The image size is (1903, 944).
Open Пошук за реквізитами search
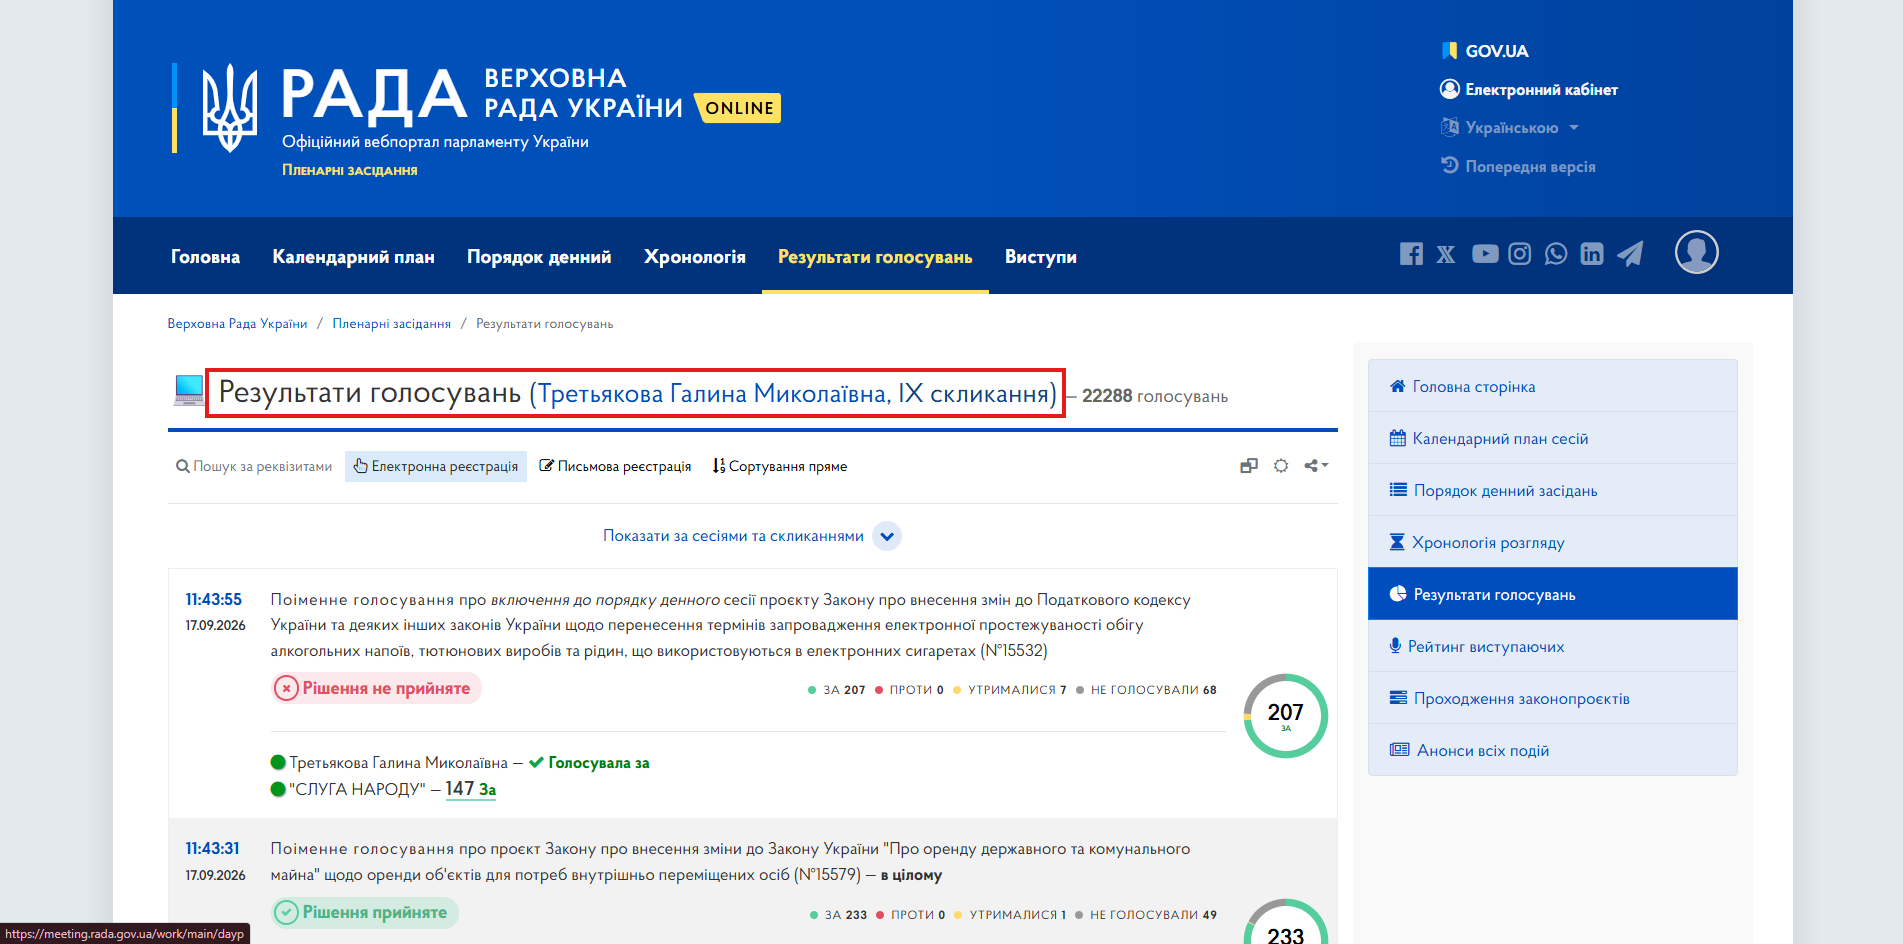click(x=254, y=466)
